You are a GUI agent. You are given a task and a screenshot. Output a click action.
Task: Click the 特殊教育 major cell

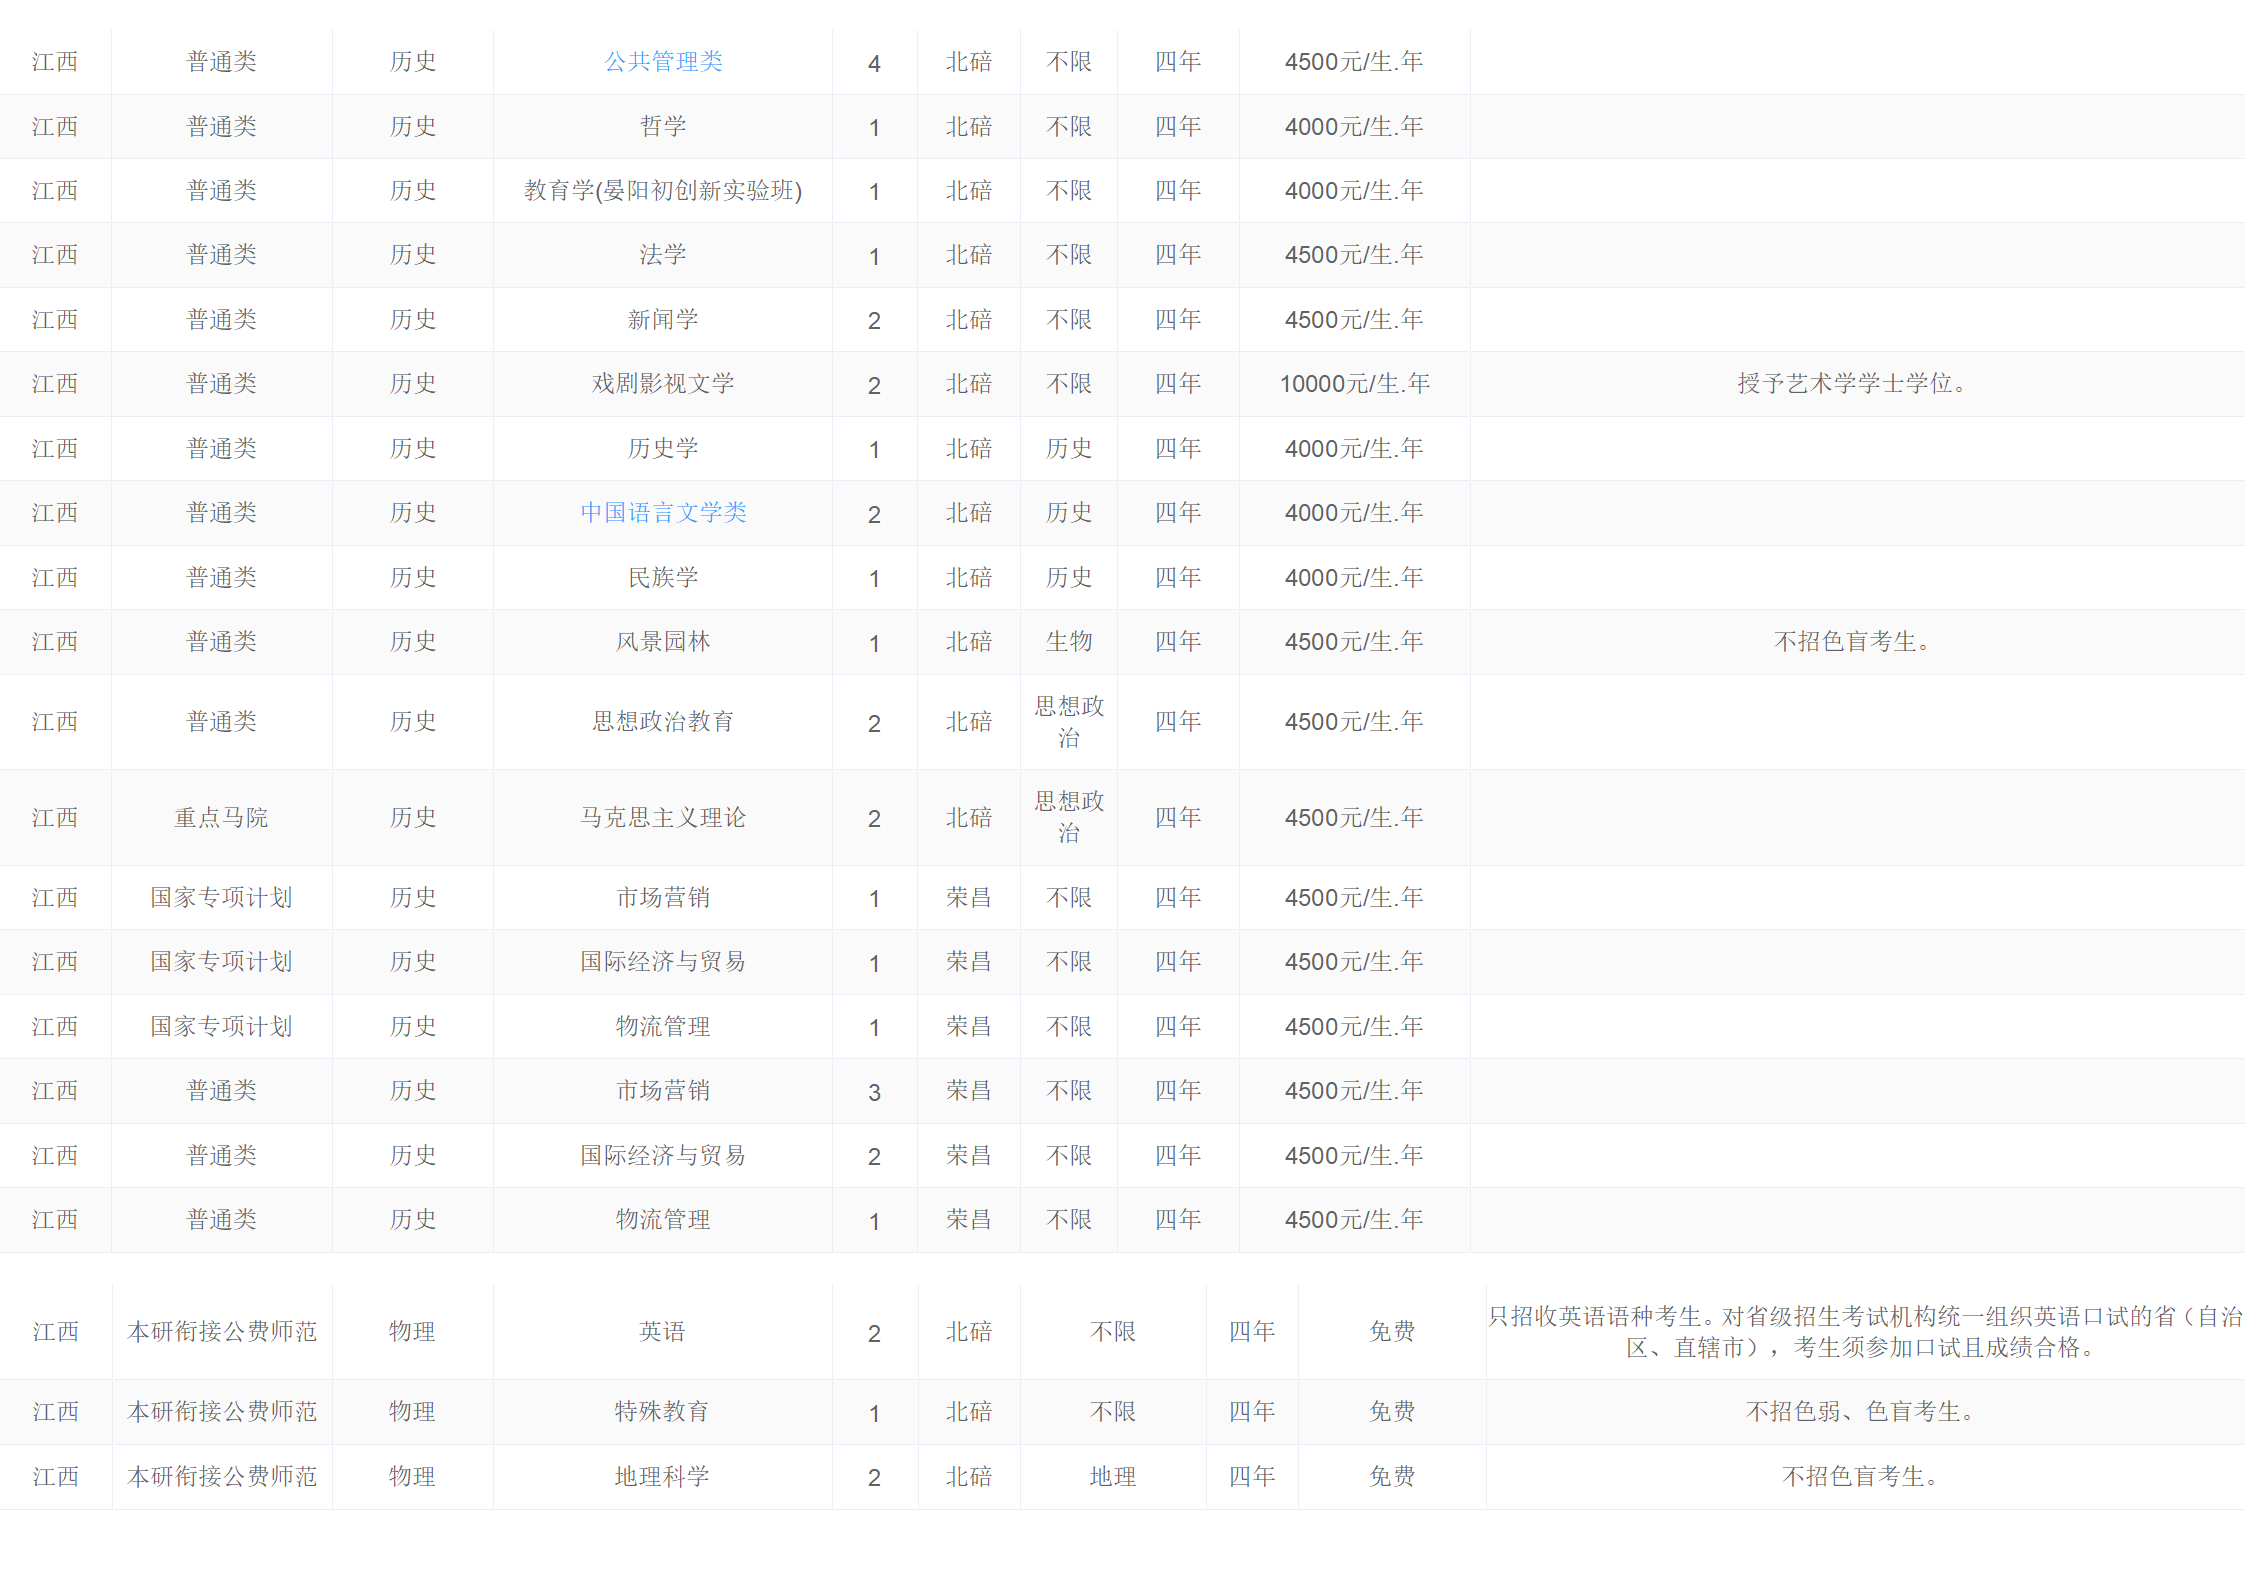pos(662,1412)
